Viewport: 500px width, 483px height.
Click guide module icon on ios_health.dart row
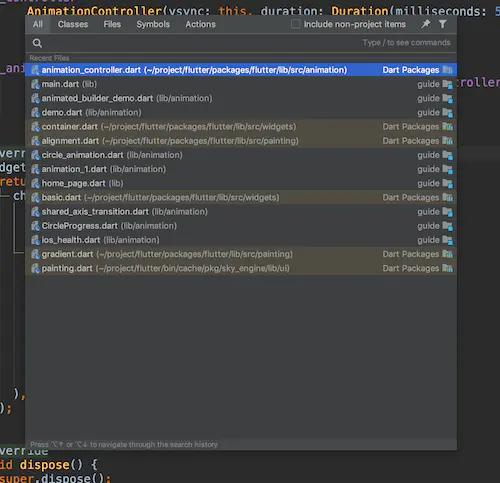pyautogui.click(x=447, y=240)
